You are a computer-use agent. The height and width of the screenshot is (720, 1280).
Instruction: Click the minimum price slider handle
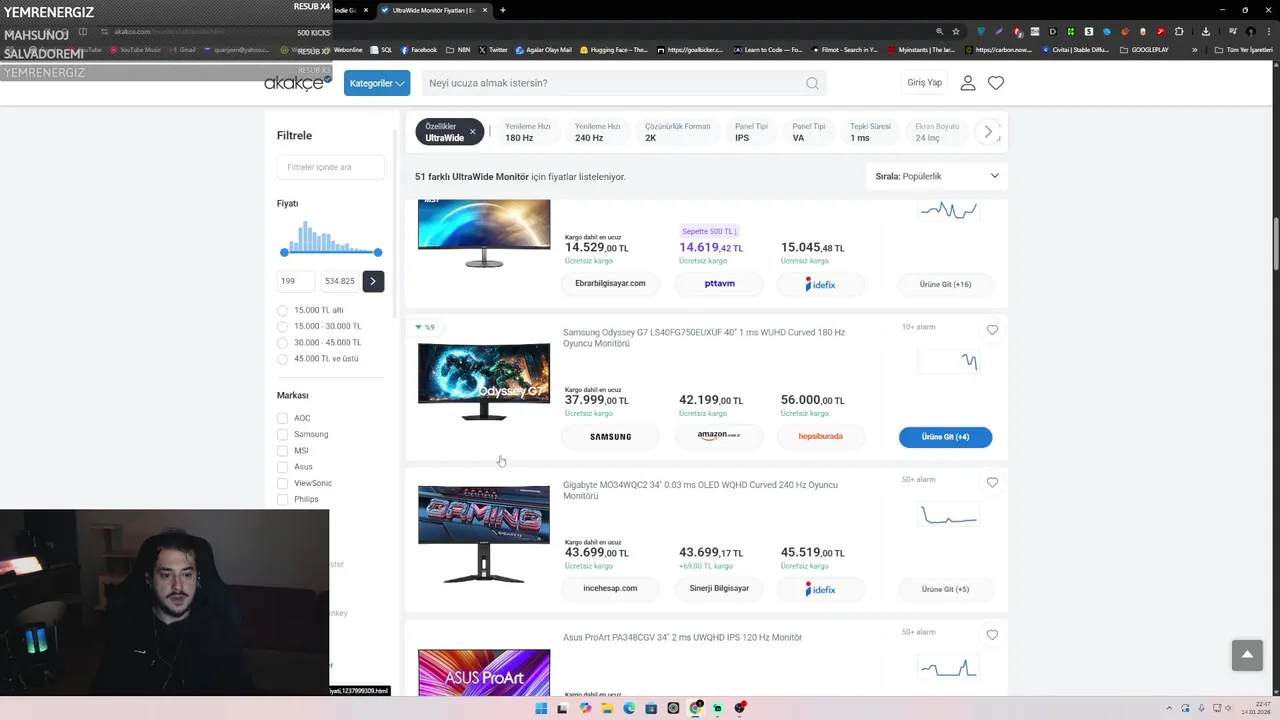pyautogui.click(x=284, y=252)
